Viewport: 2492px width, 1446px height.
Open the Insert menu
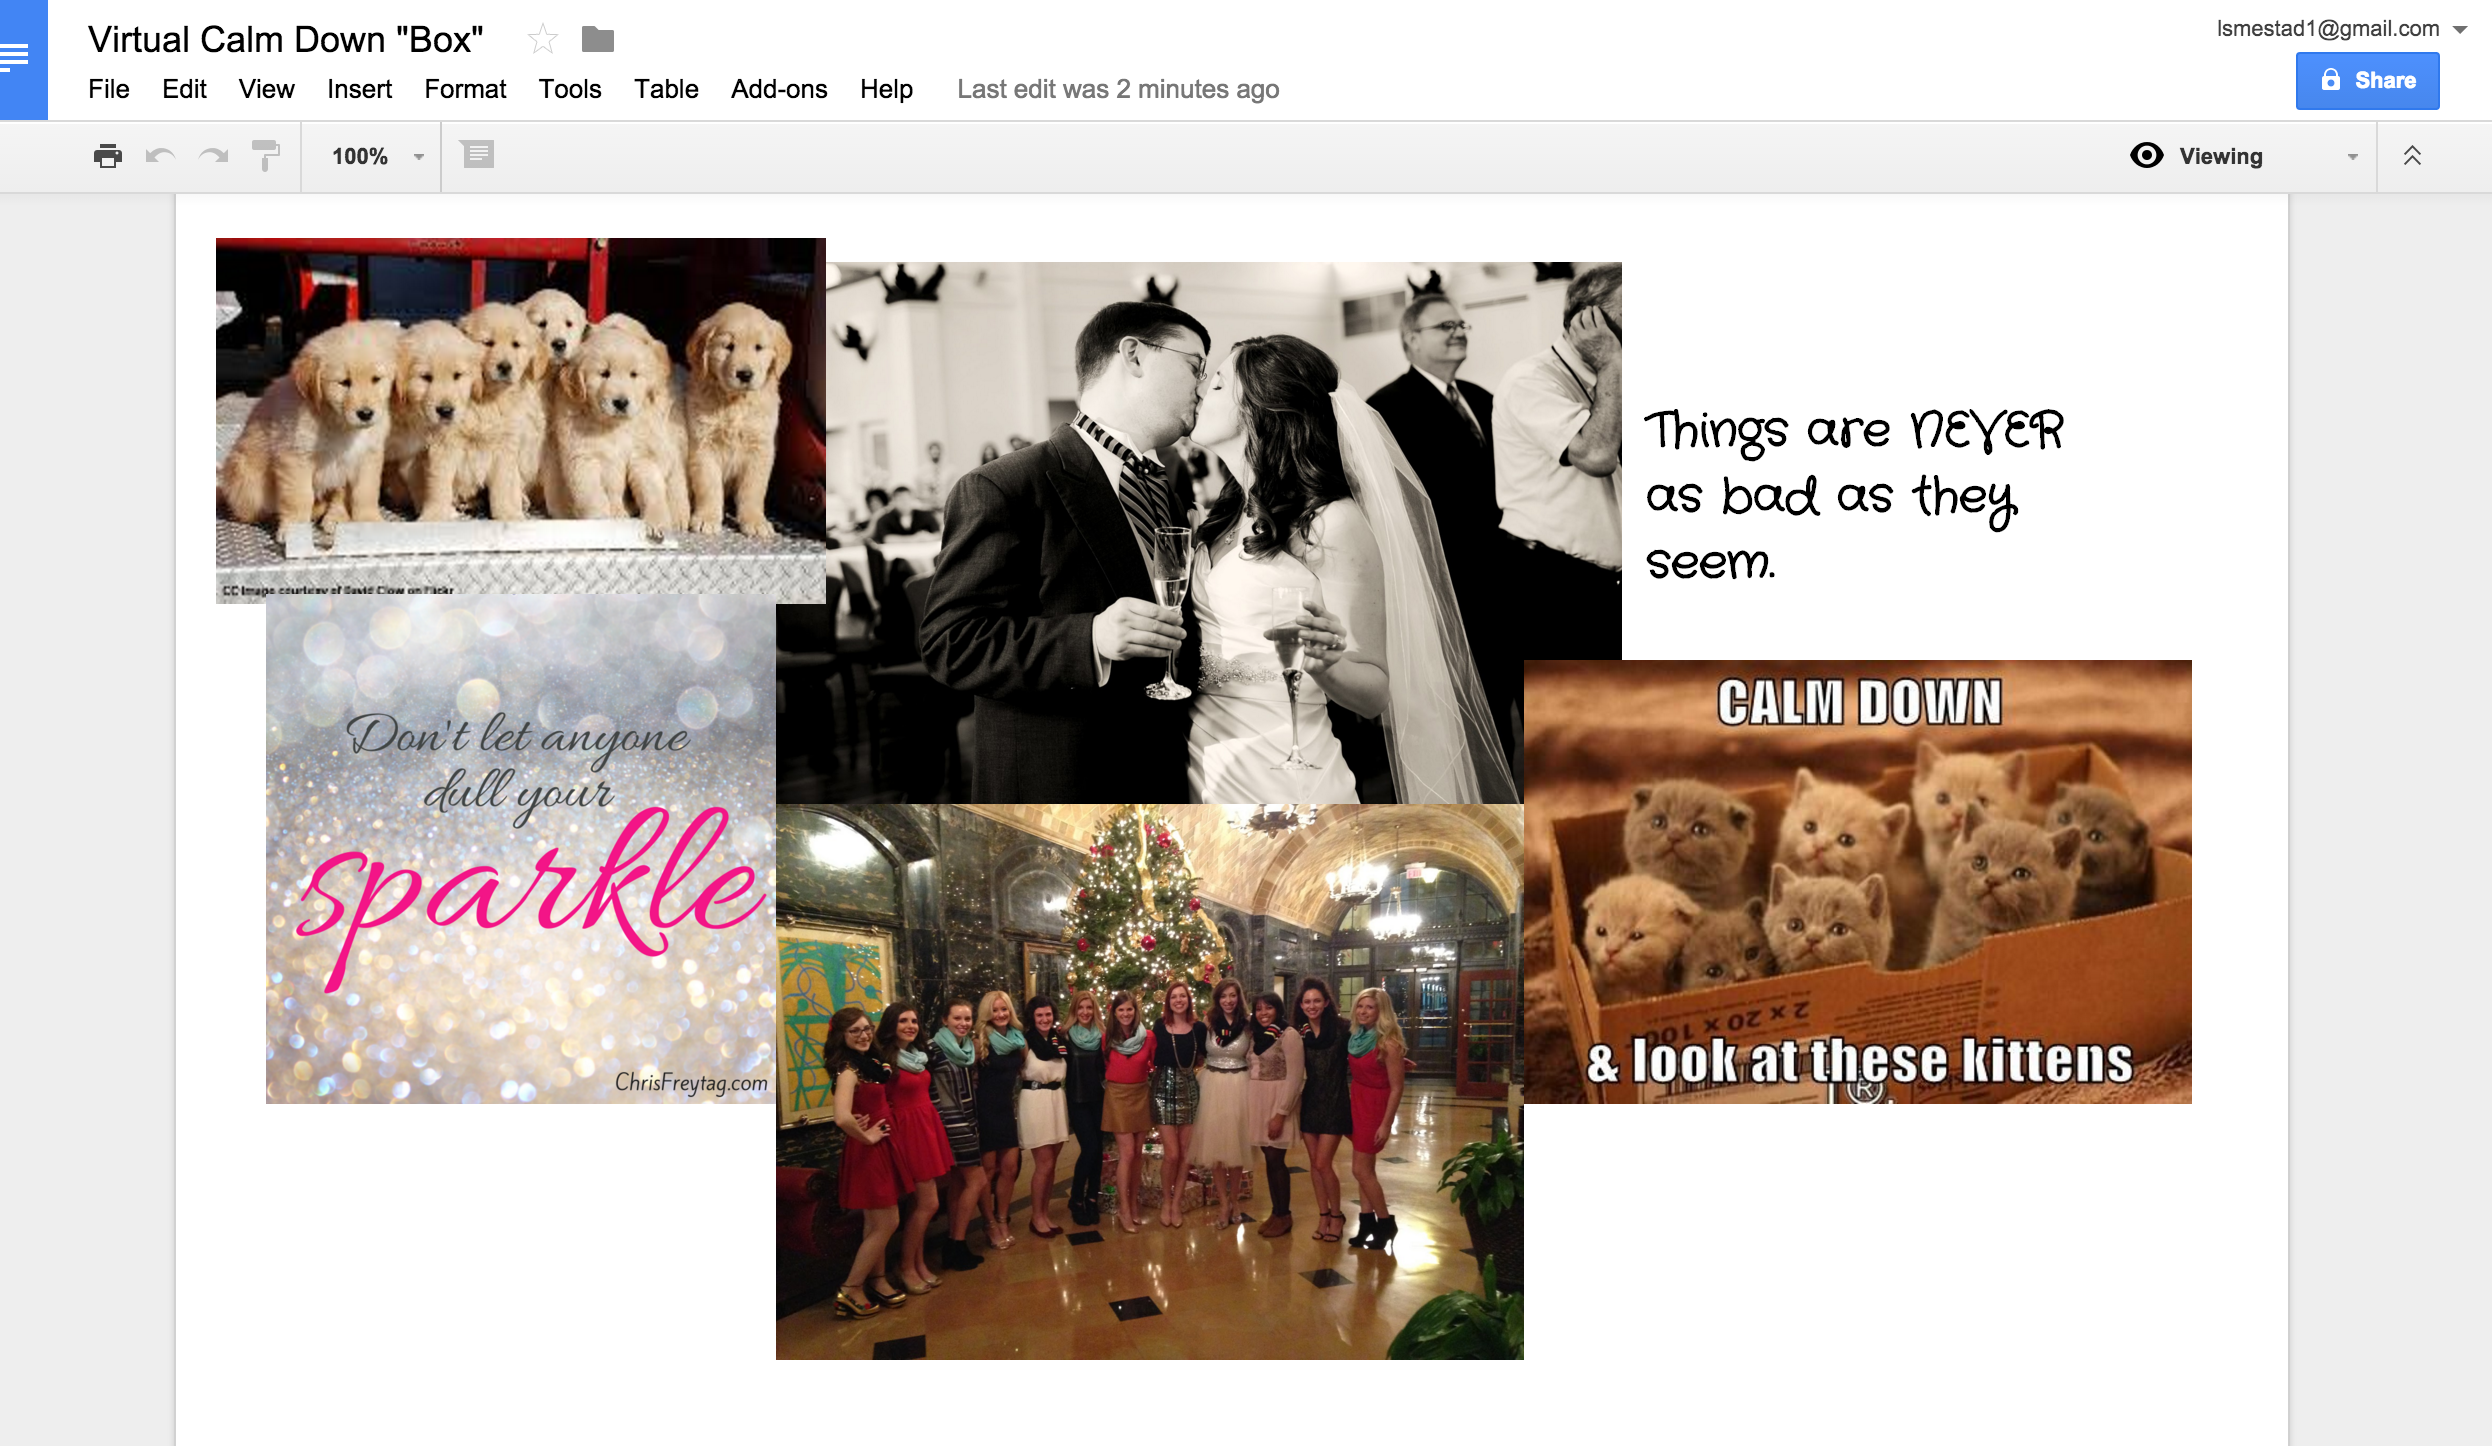tap(359, 89)
